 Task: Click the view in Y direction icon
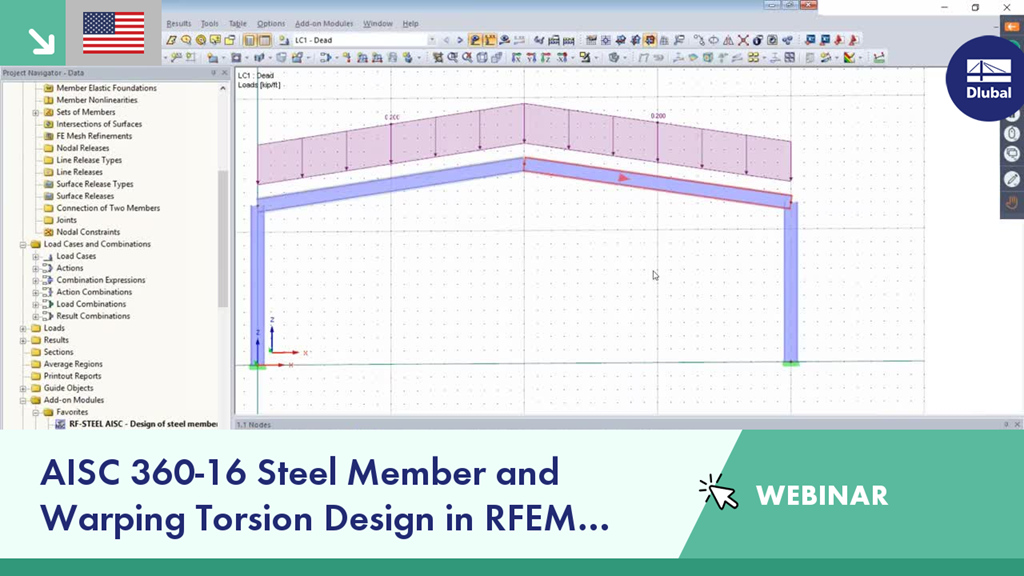531,57
